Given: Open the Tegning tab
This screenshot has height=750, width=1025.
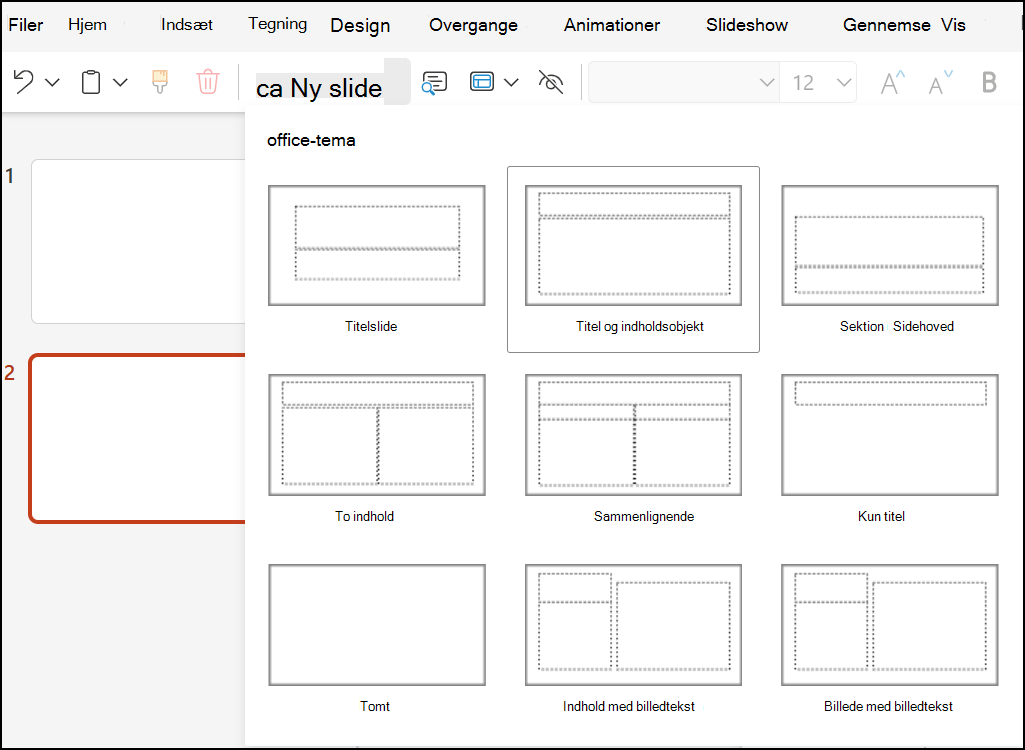Looking at the screenshot, I should pos(278,24).
